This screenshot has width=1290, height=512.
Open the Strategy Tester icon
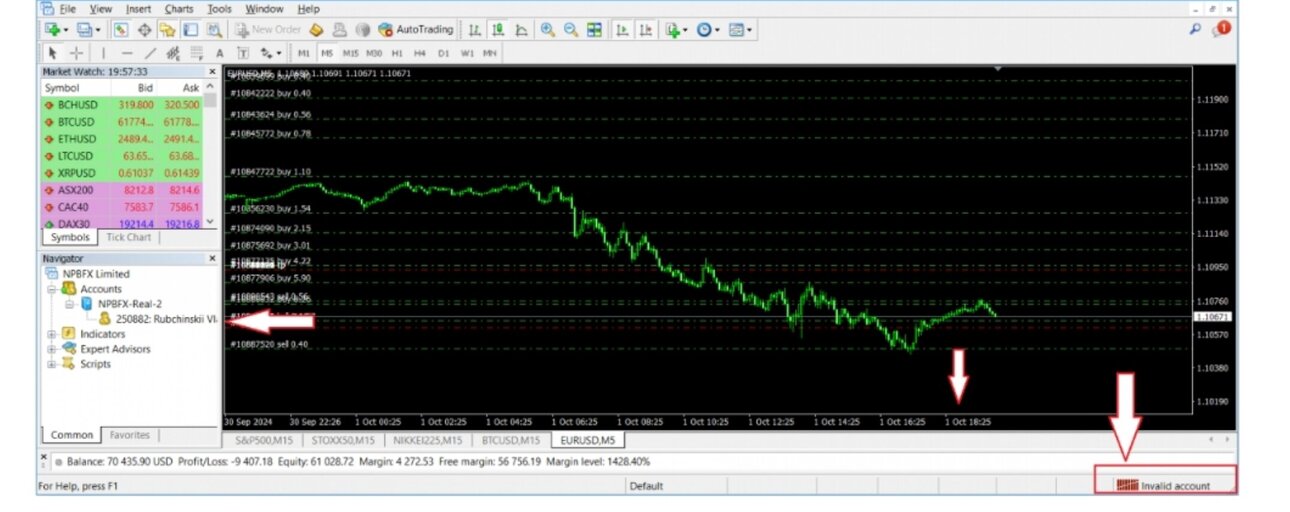[x=214, y=30]
